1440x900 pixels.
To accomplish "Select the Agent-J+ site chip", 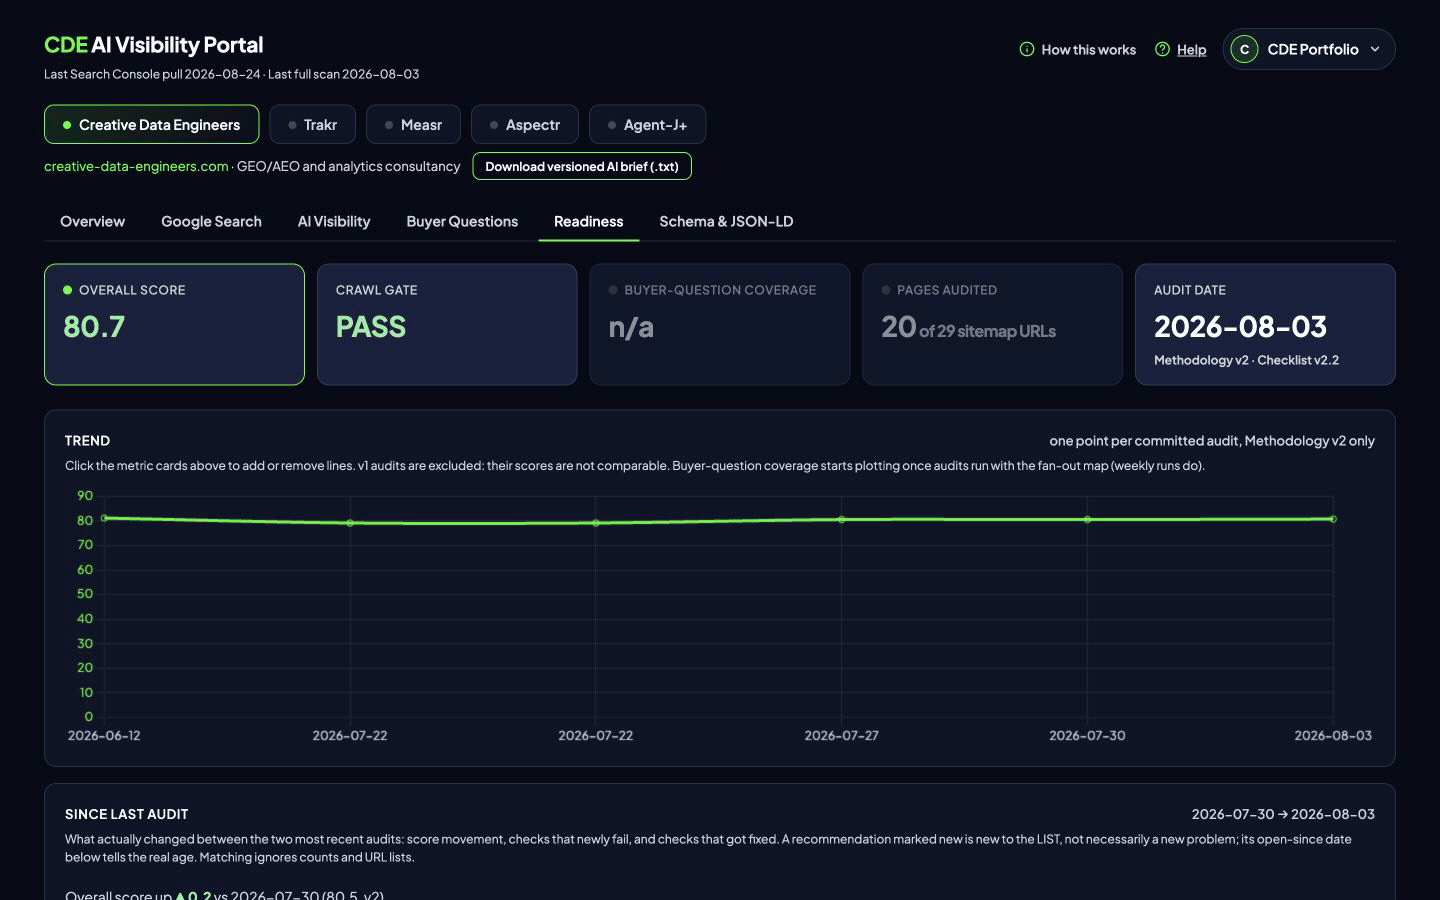I will pyautogui.click(x=647, y=125).
